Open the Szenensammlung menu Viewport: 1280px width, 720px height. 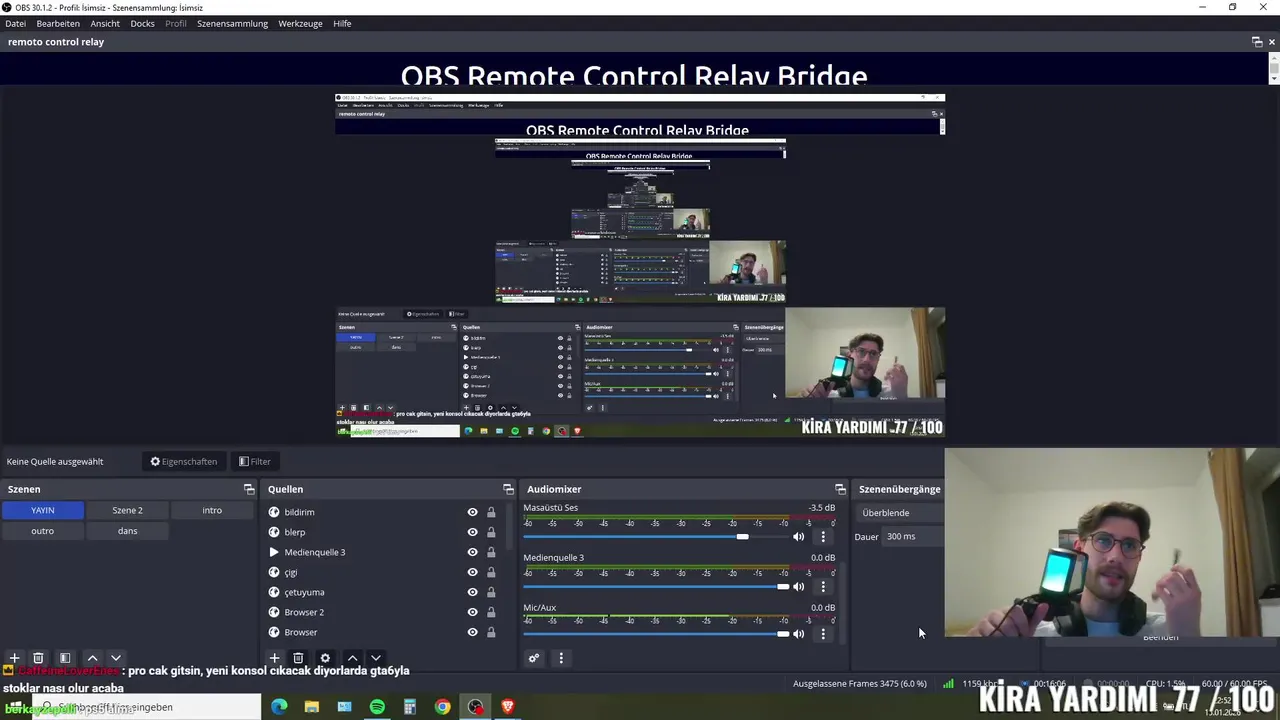tap(232, 23)
